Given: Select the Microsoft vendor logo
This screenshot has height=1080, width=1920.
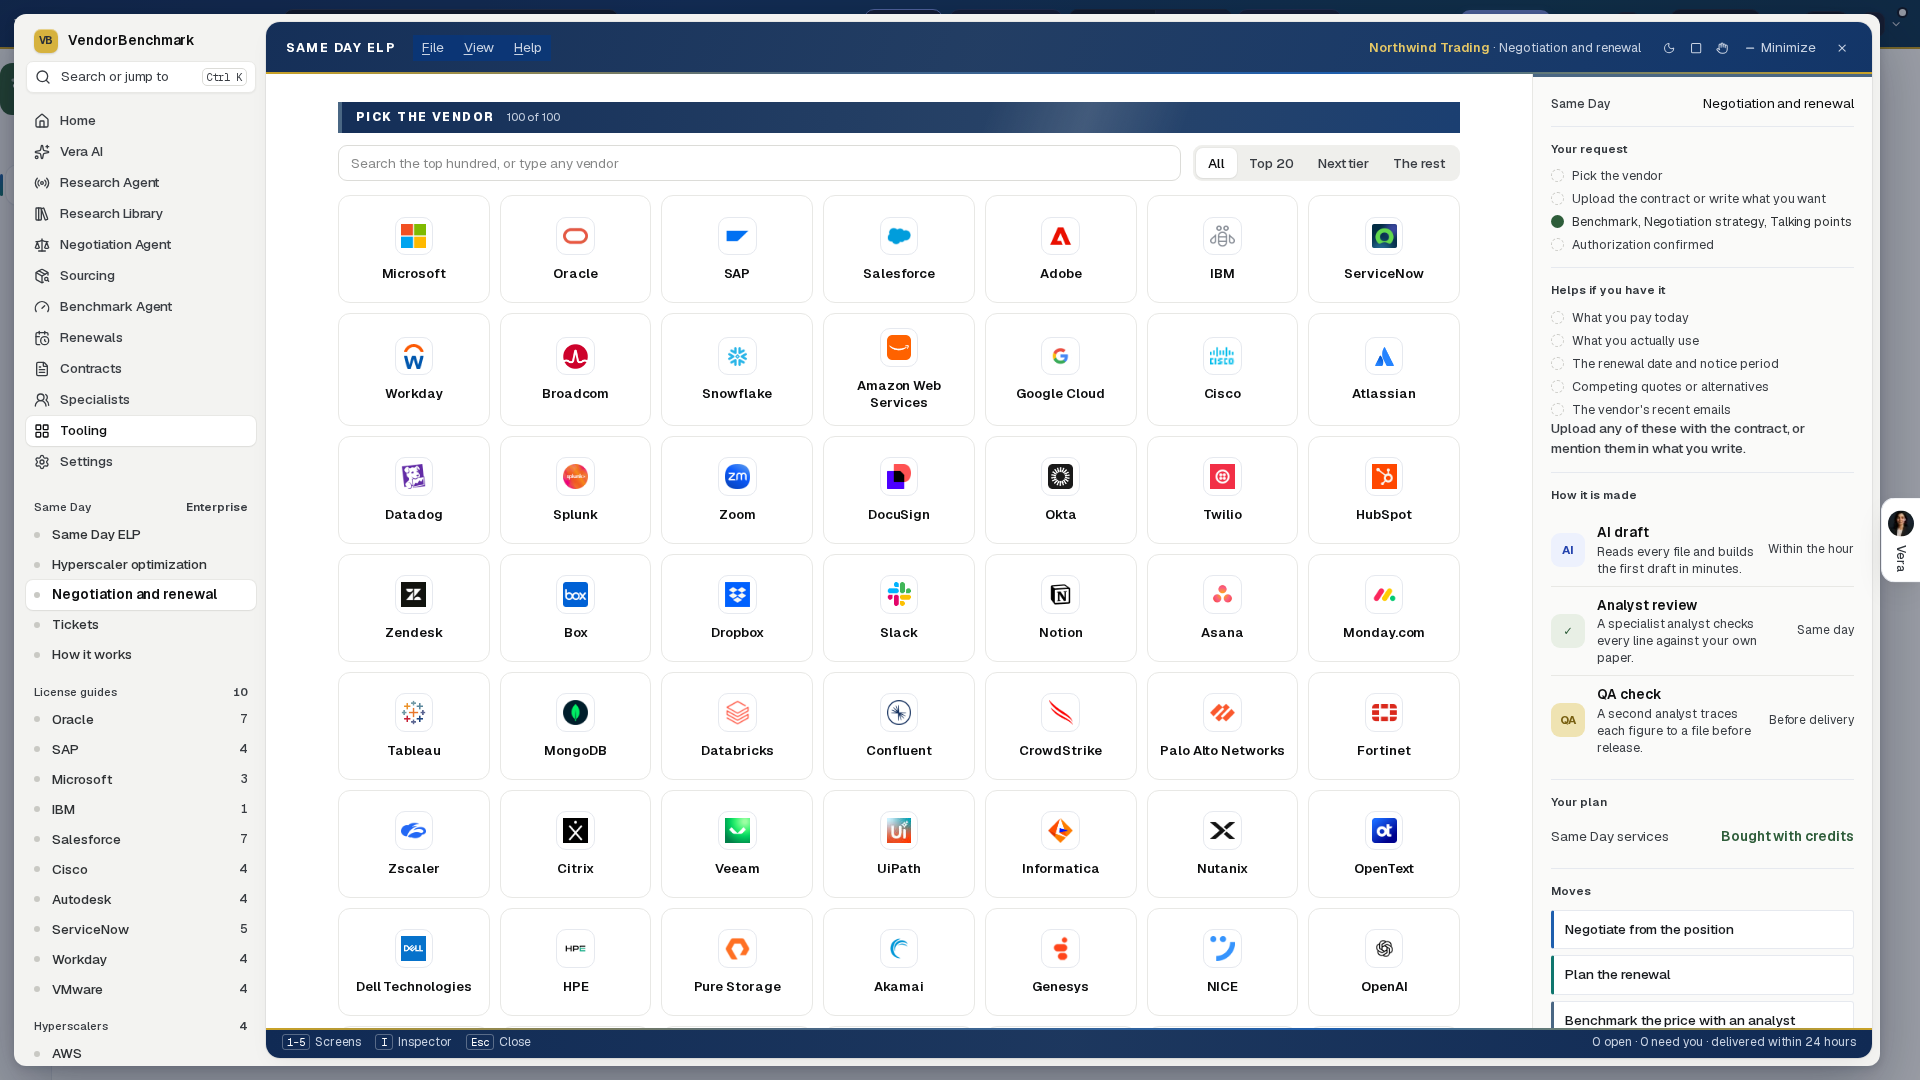Looking at the screenshot, I should [414, 237].
